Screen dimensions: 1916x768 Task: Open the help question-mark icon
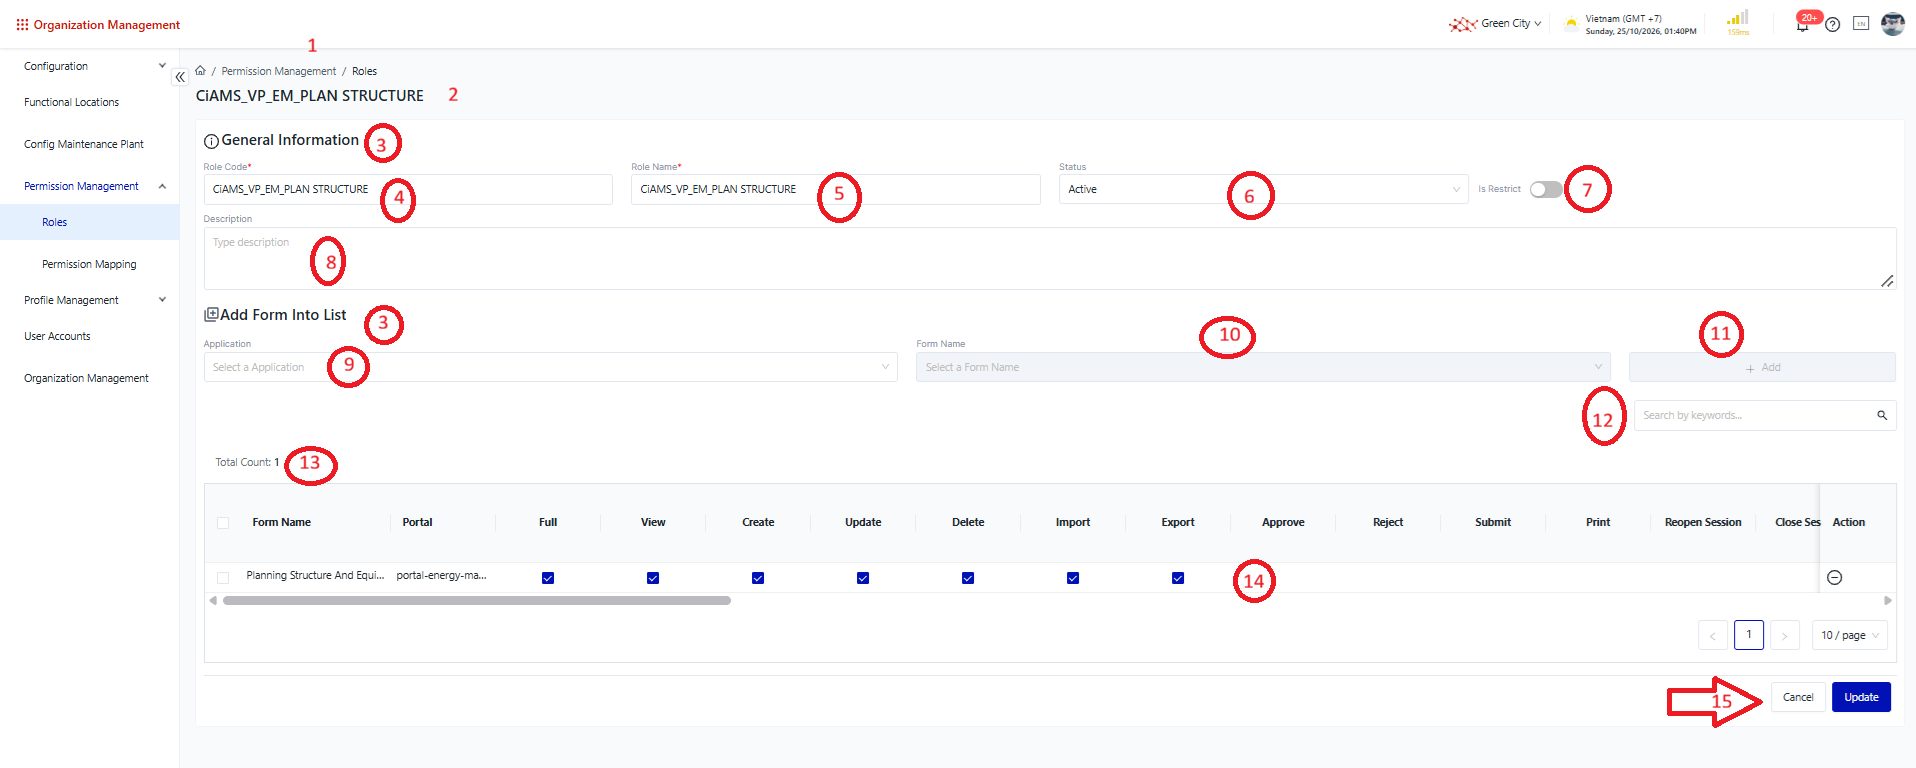(x=1832, y=24)
